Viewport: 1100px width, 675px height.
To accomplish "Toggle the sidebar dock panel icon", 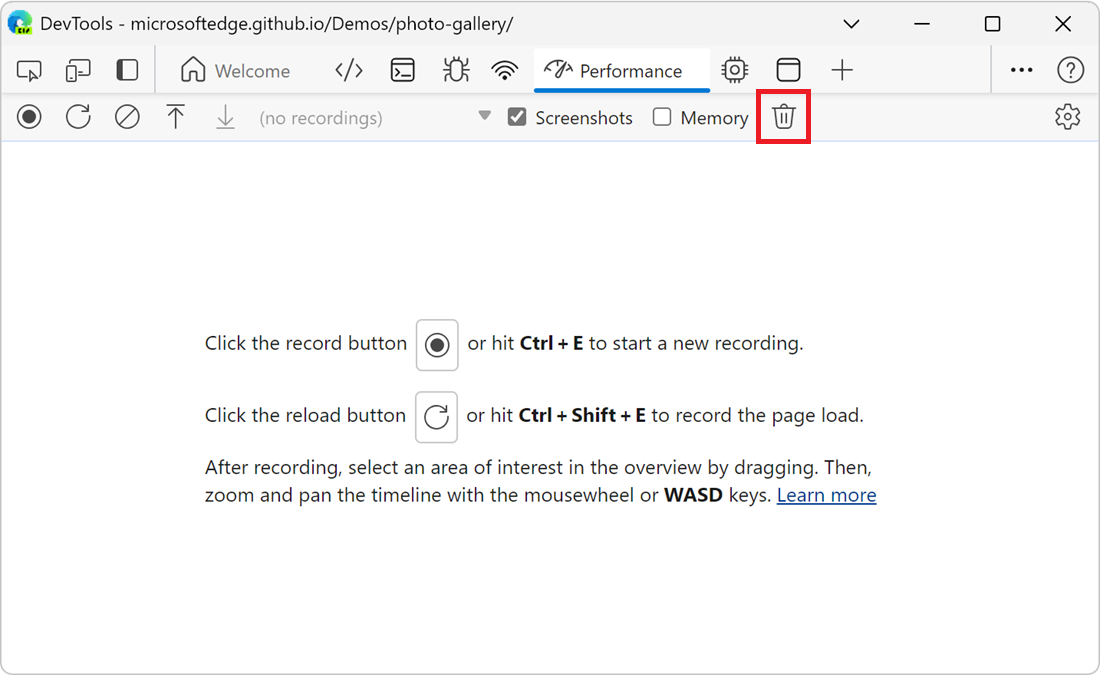I will (127, 71).
